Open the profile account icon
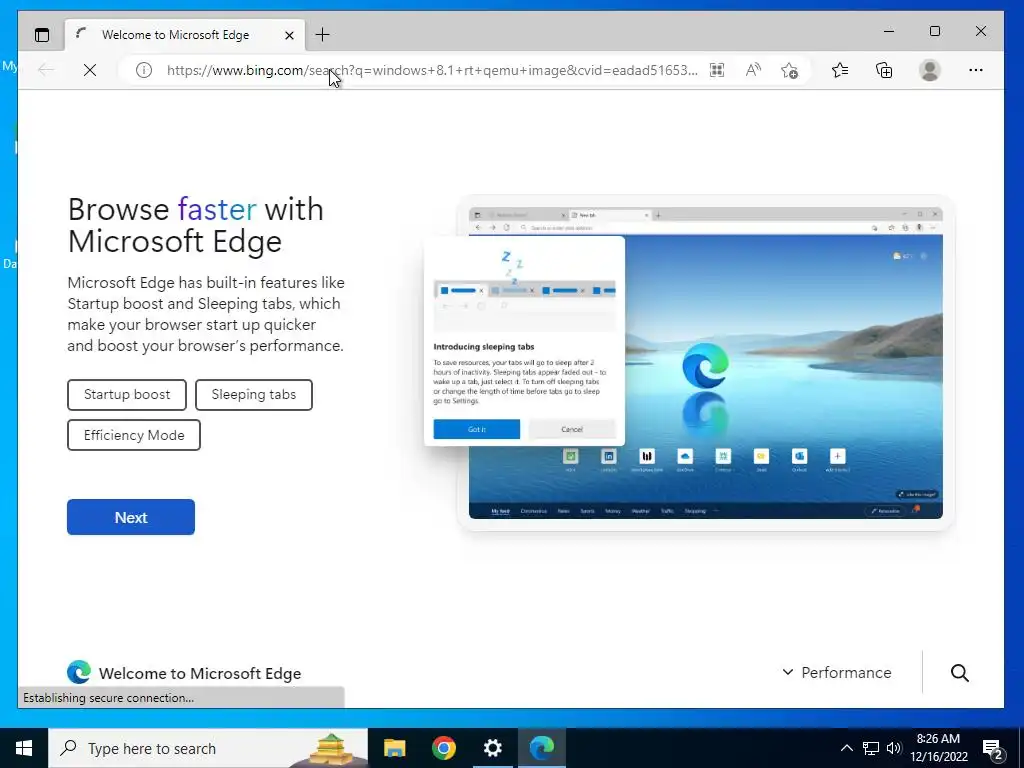This screenshot has height=768, width=1024. coord(929,70)
